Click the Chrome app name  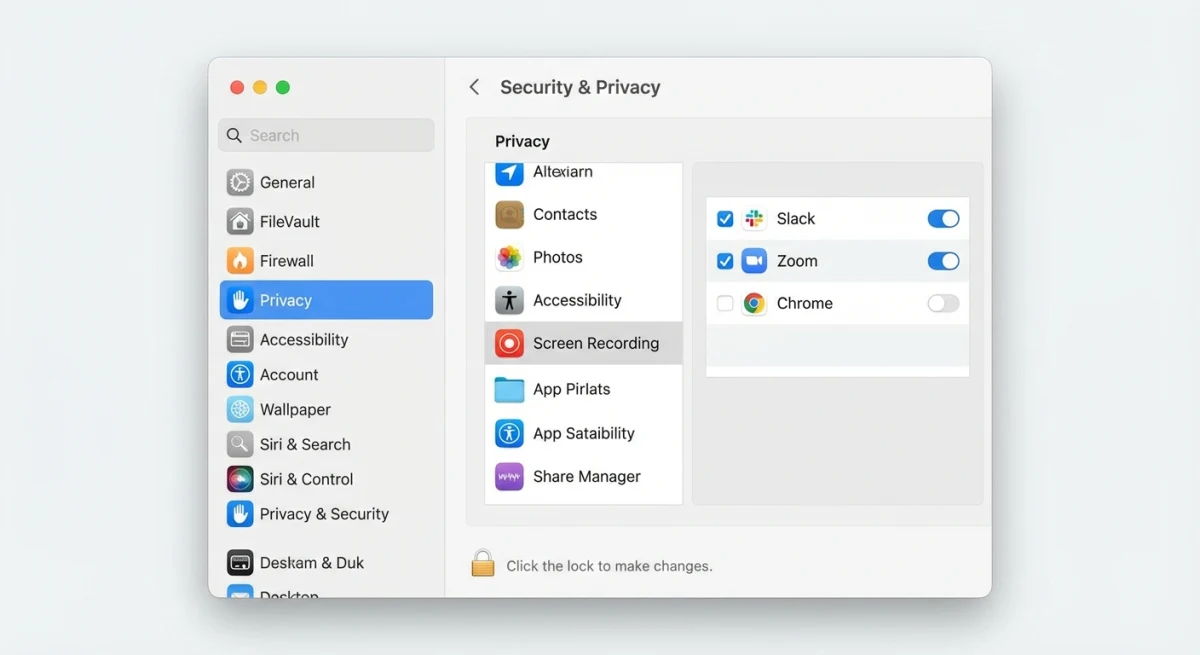point(805,303)
